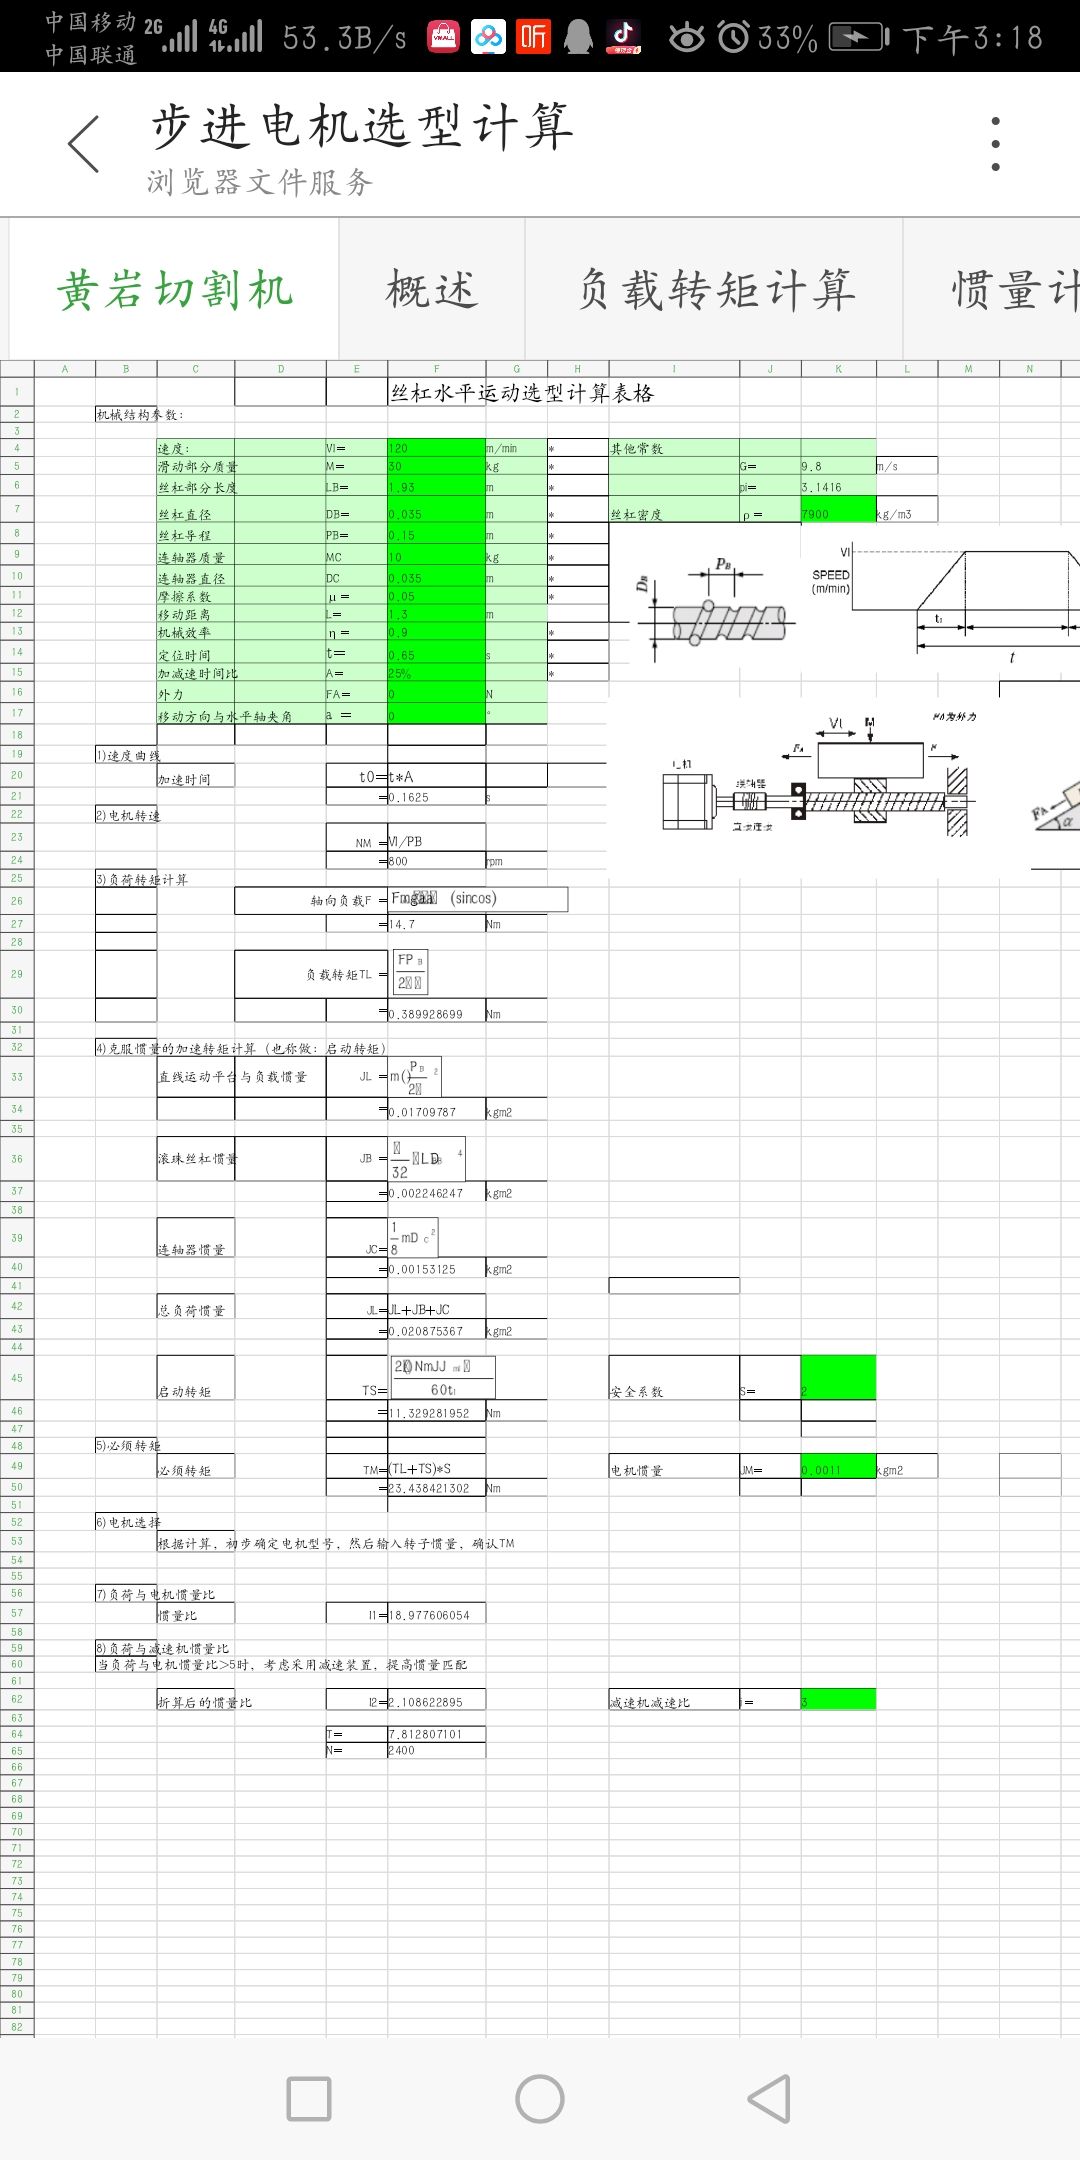Tap the QQ penguin notification icon

coord(578,37)
